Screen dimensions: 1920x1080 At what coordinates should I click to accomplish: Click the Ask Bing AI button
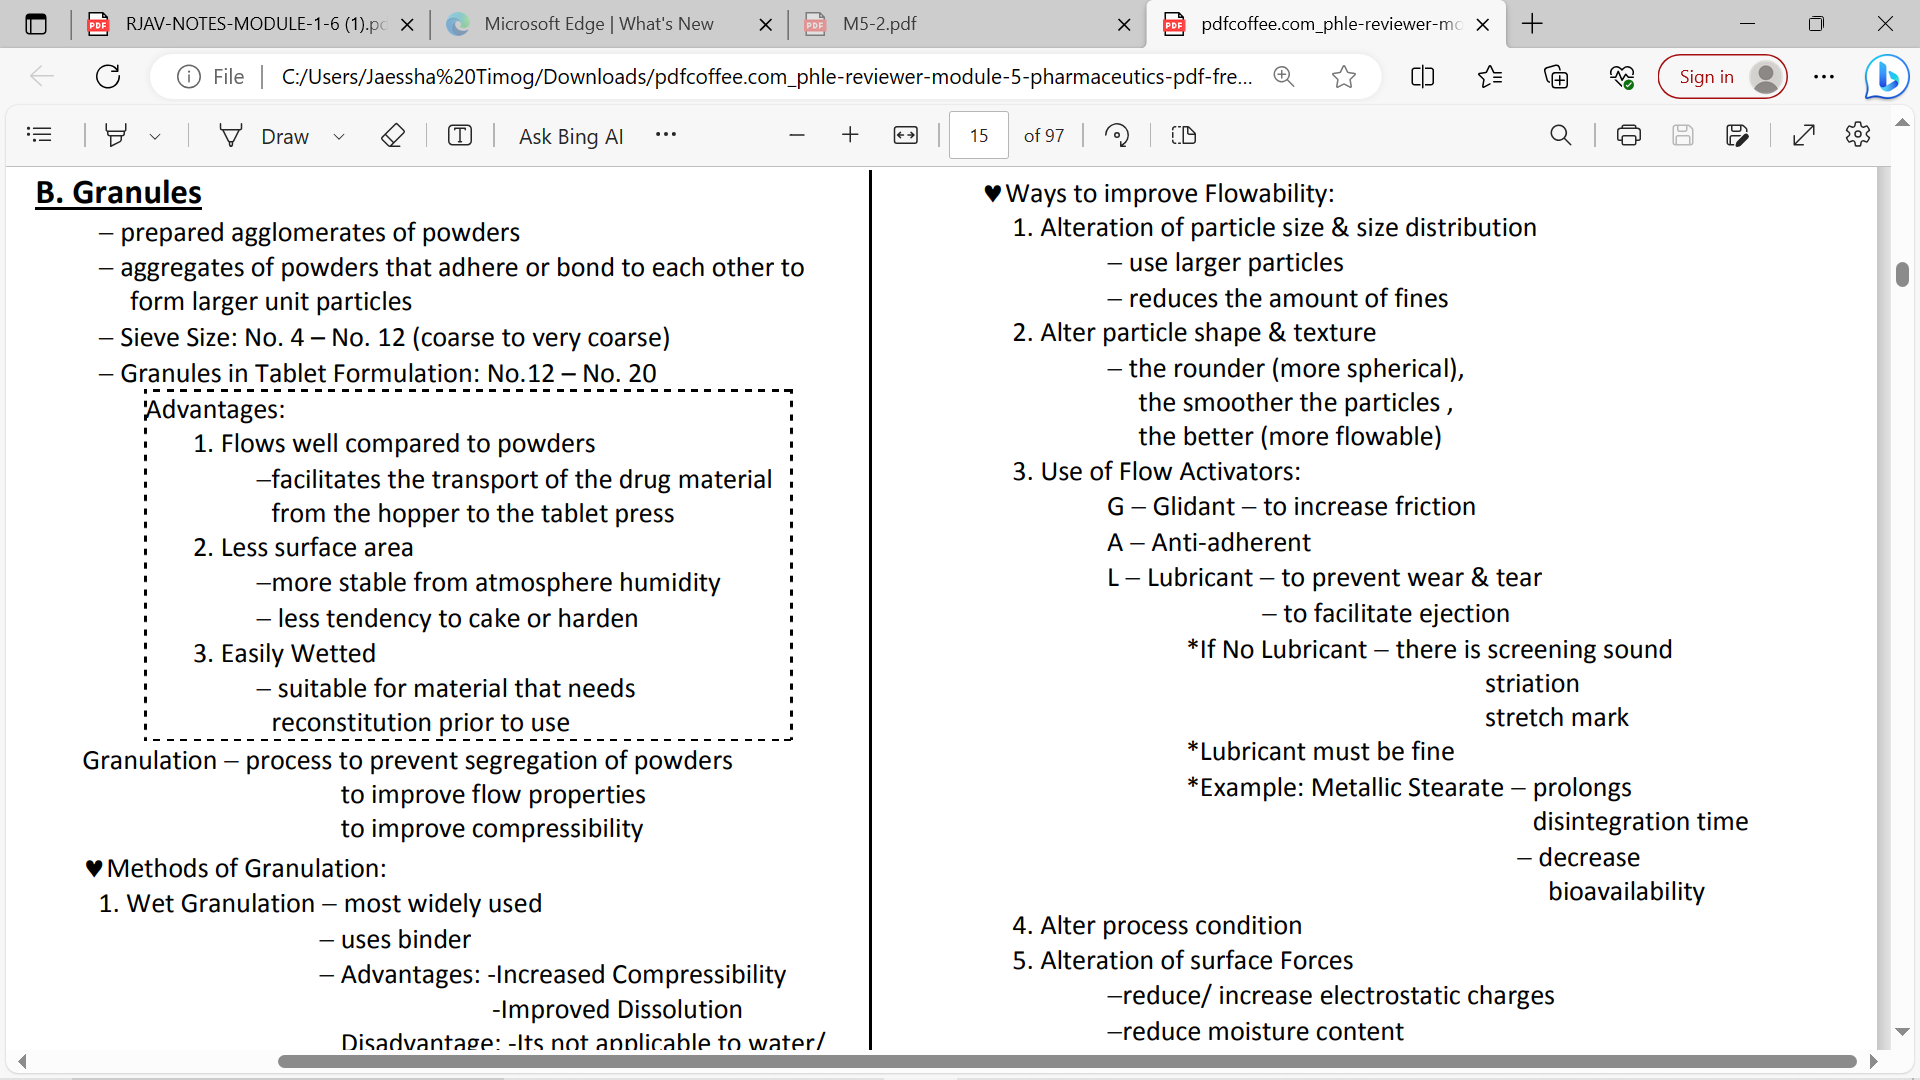click(571, 136)
